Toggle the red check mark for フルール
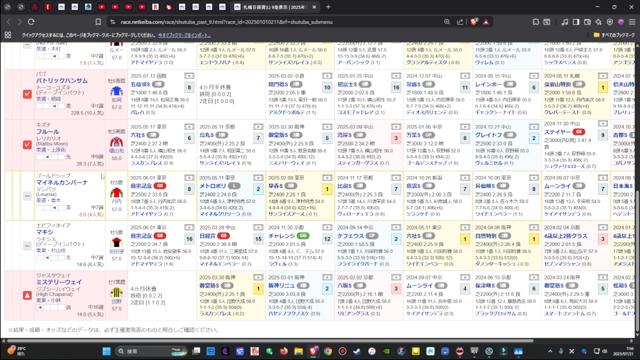 point(27,144)
